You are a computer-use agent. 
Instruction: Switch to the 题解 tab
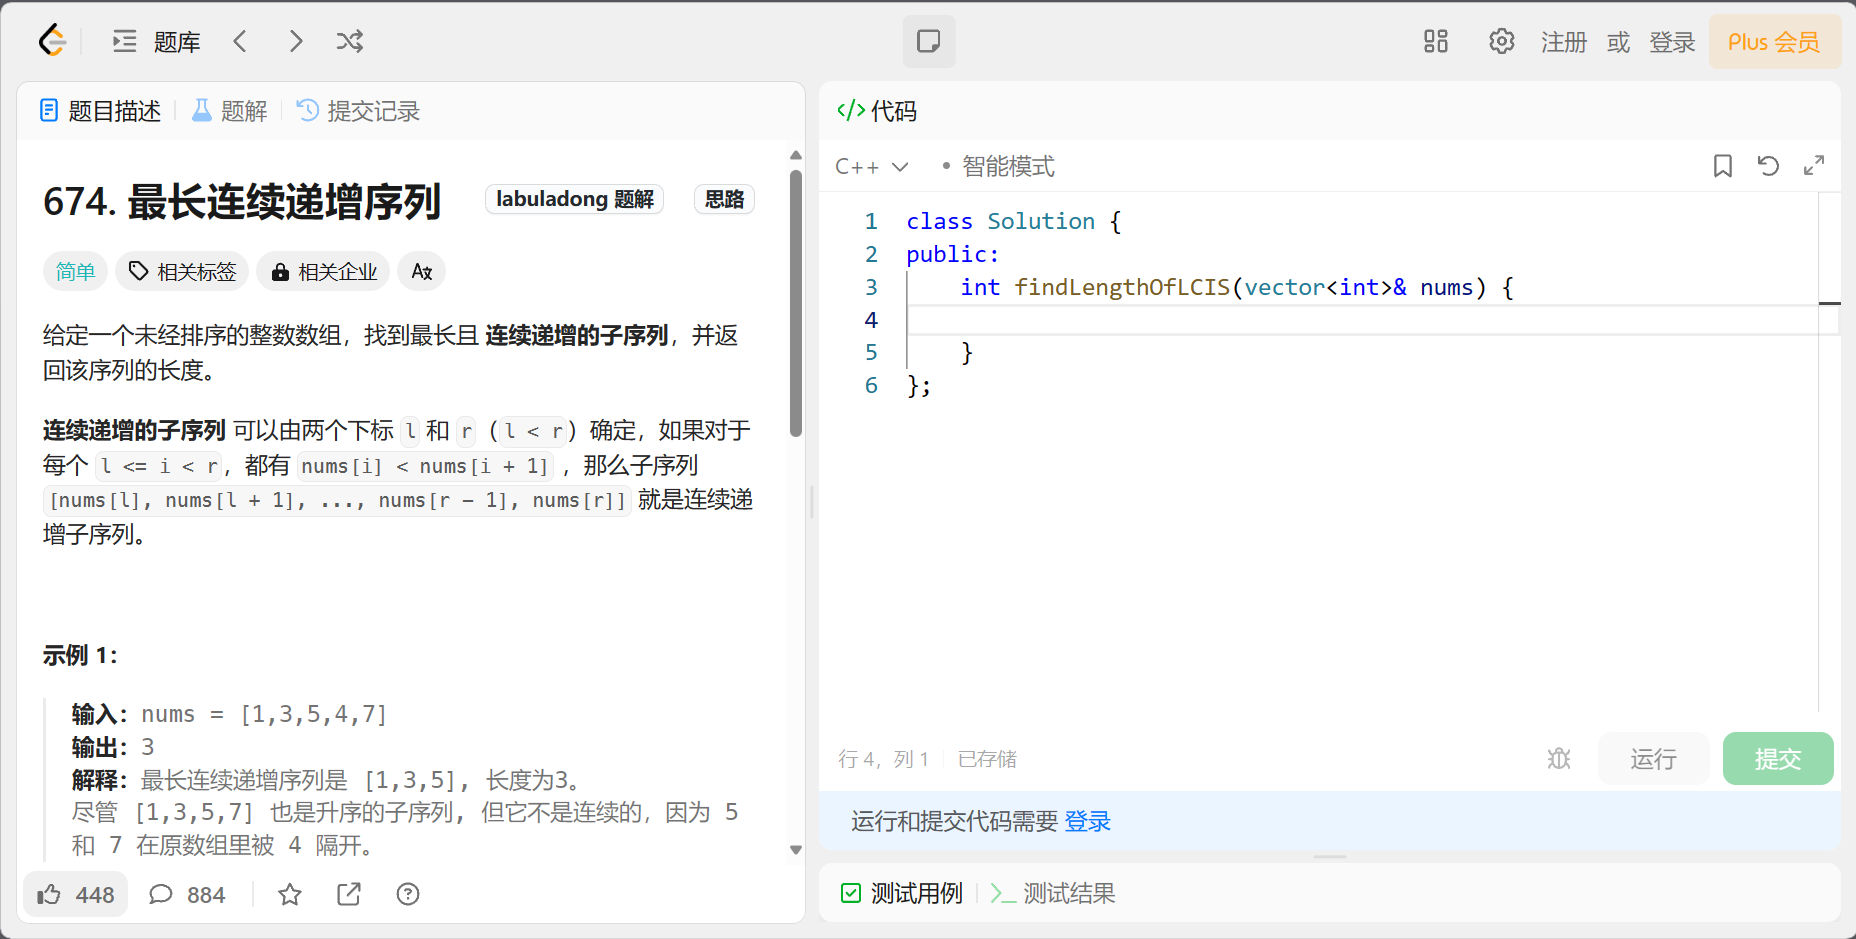[x=230, y=111]
